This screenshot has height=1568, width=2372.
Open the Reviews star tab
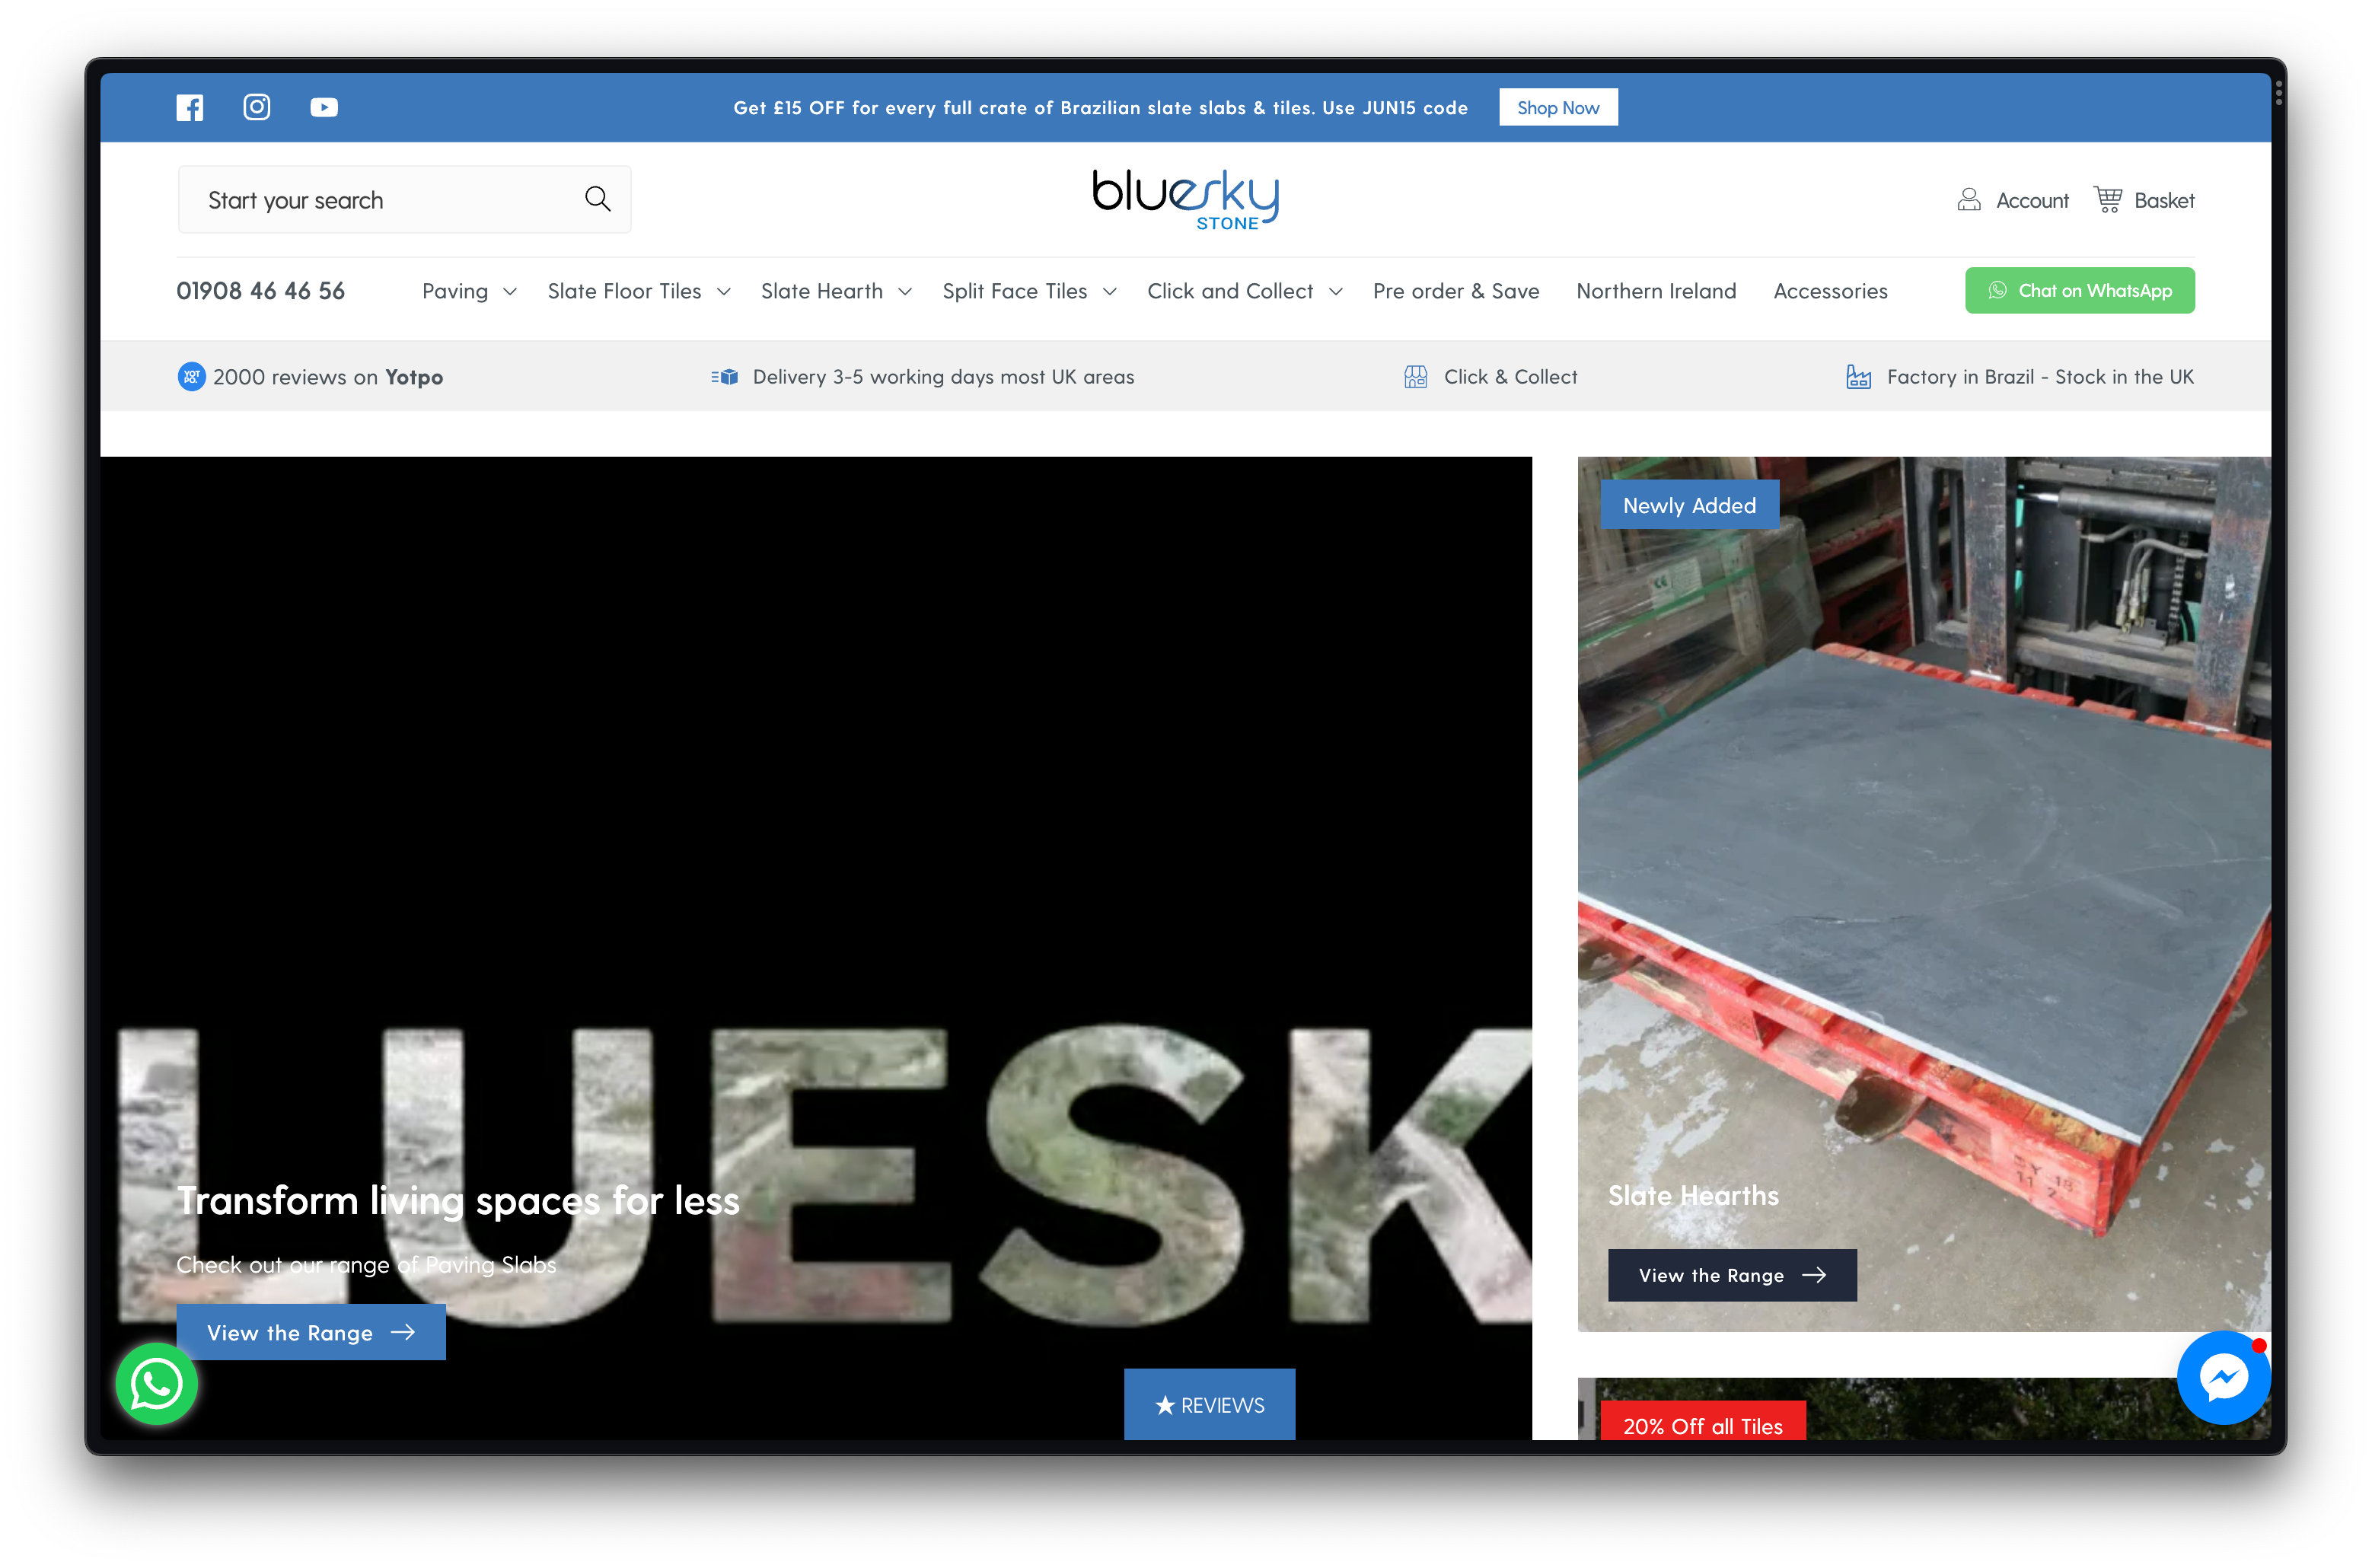1209,1405
